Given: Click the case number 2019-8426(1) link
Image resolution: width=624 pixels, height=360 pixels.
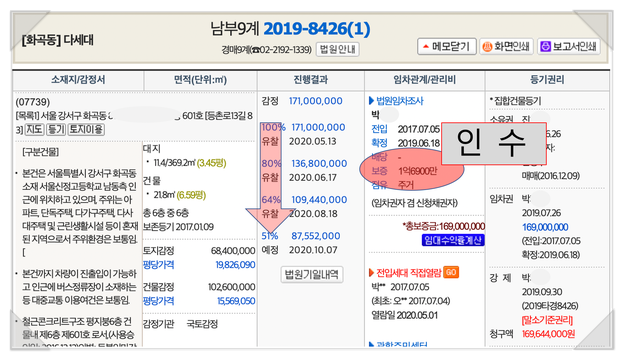Looking at the screenshot, I should pos(317,29).
